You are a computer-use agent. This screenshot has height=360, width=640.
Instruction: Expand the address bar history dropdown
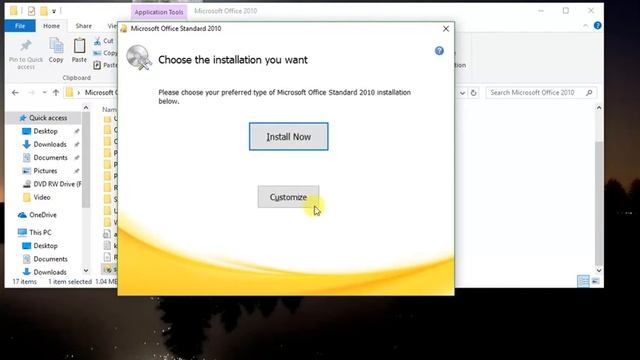pos(462,93)
